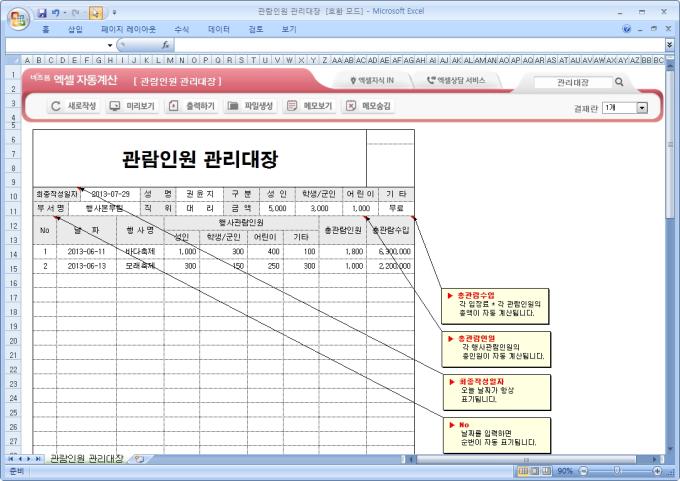Open the 보기 ribbon tab
Image resolution: width=680 pixels, height=481 pixels.
(x=289, y=29)
